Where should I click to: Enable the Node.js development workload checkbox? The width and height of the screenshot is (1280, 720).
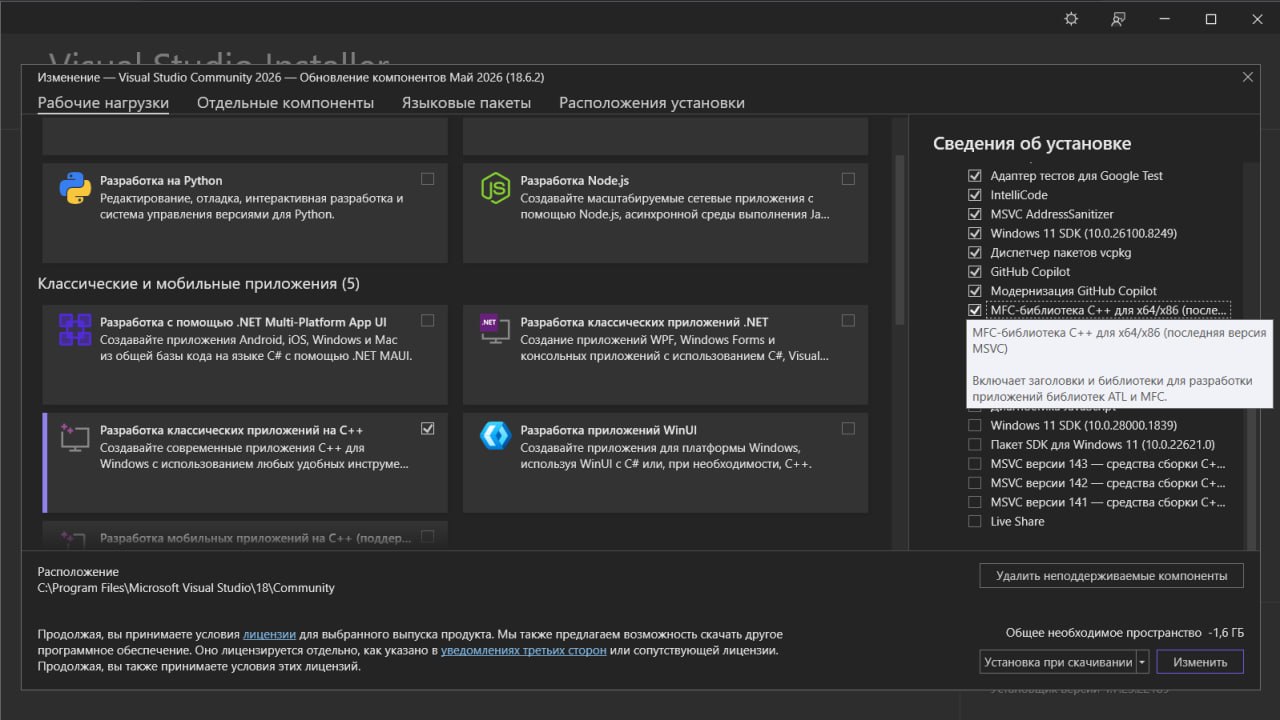pyautogui.click(x=848, y=179)
